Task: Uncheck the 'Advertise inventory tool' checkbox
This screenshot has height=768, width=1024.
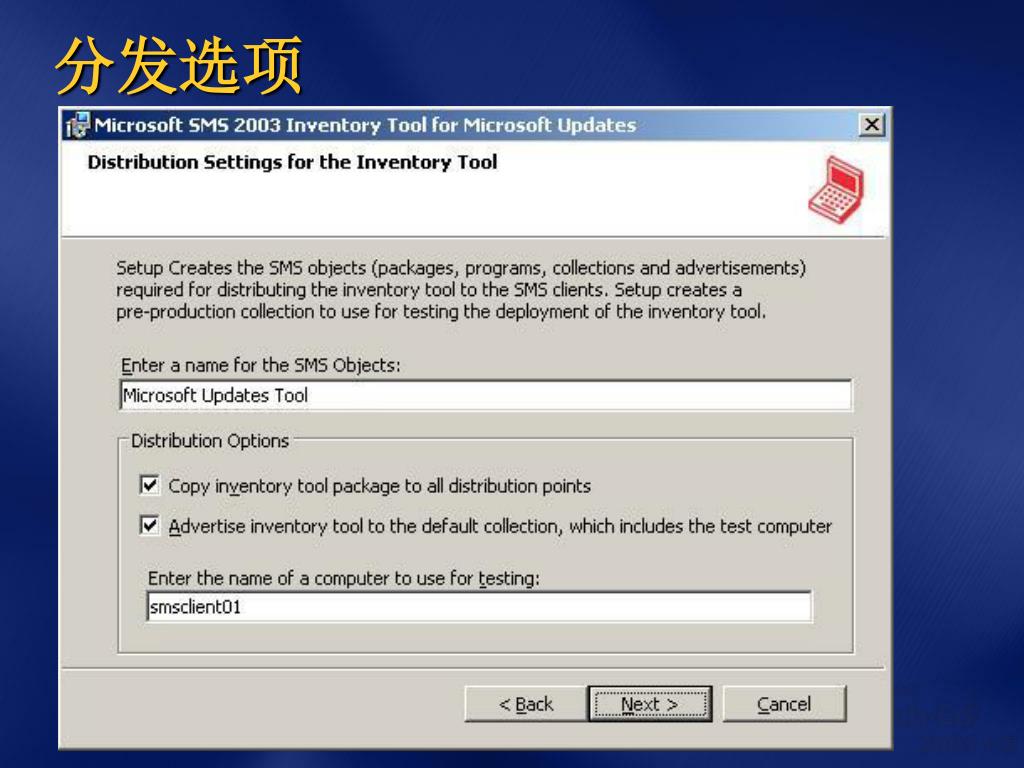Action: (150, 526)
